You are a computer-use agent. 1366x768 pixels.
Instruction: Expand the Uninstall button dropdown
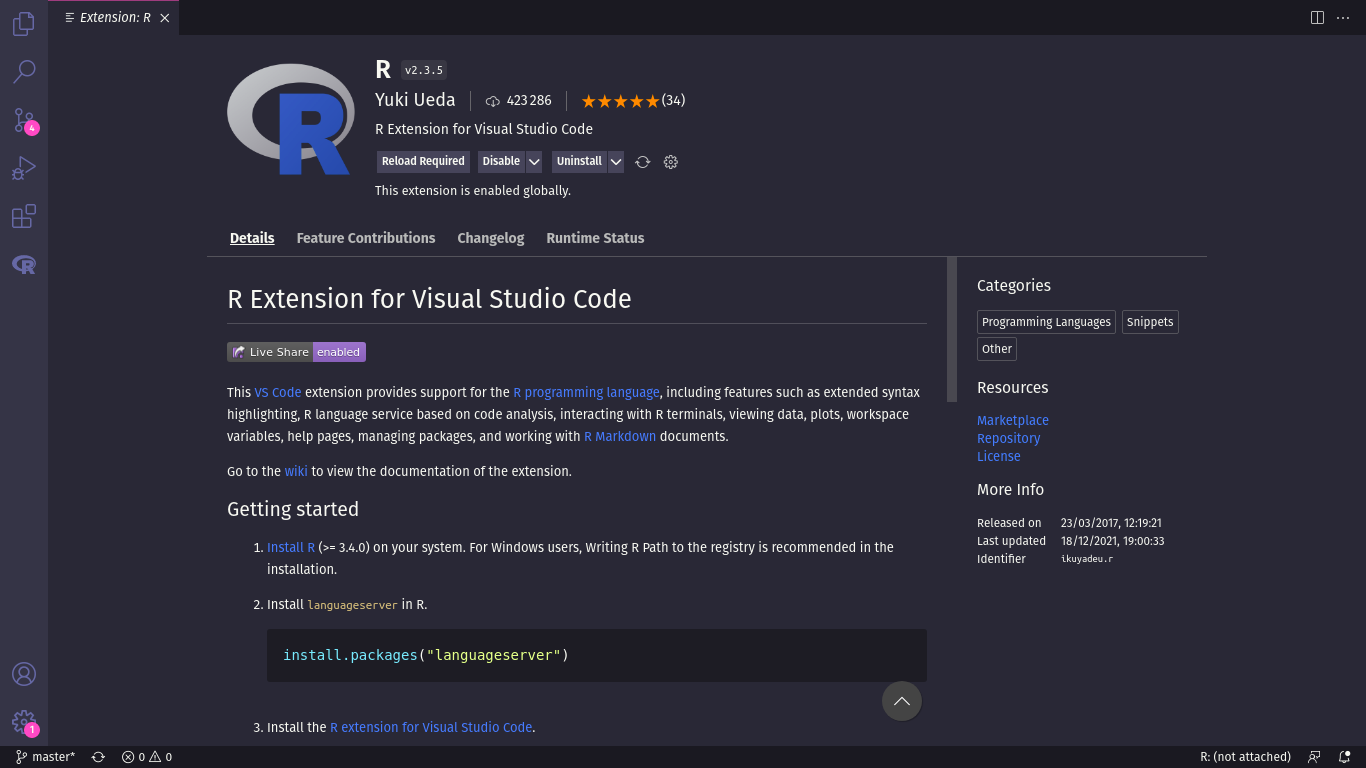pos(617,161)
